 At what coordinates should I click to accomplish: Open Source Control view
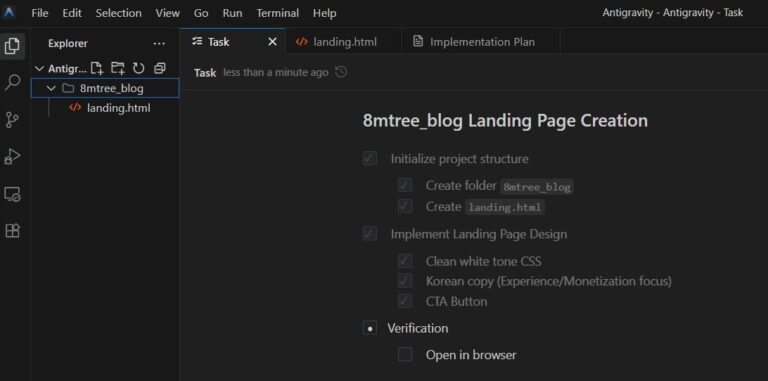[12, 119]
